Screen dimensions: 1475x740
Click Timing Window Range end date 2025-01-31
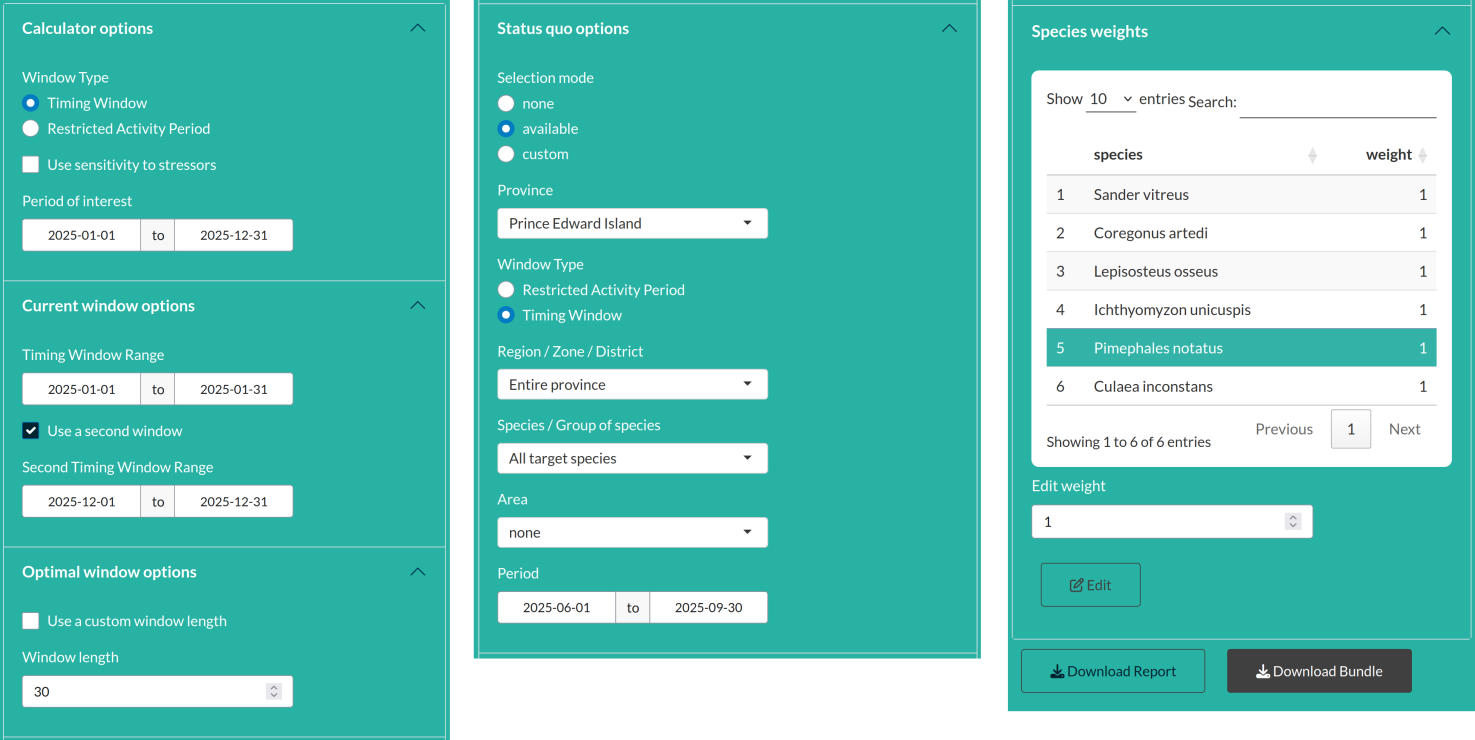(234, 389)
